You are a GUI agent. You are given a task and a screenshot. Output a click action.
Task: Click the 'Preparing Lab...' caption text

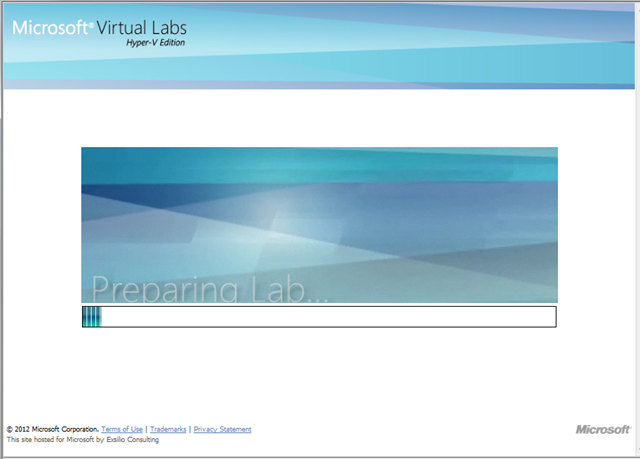coord(210,289)
